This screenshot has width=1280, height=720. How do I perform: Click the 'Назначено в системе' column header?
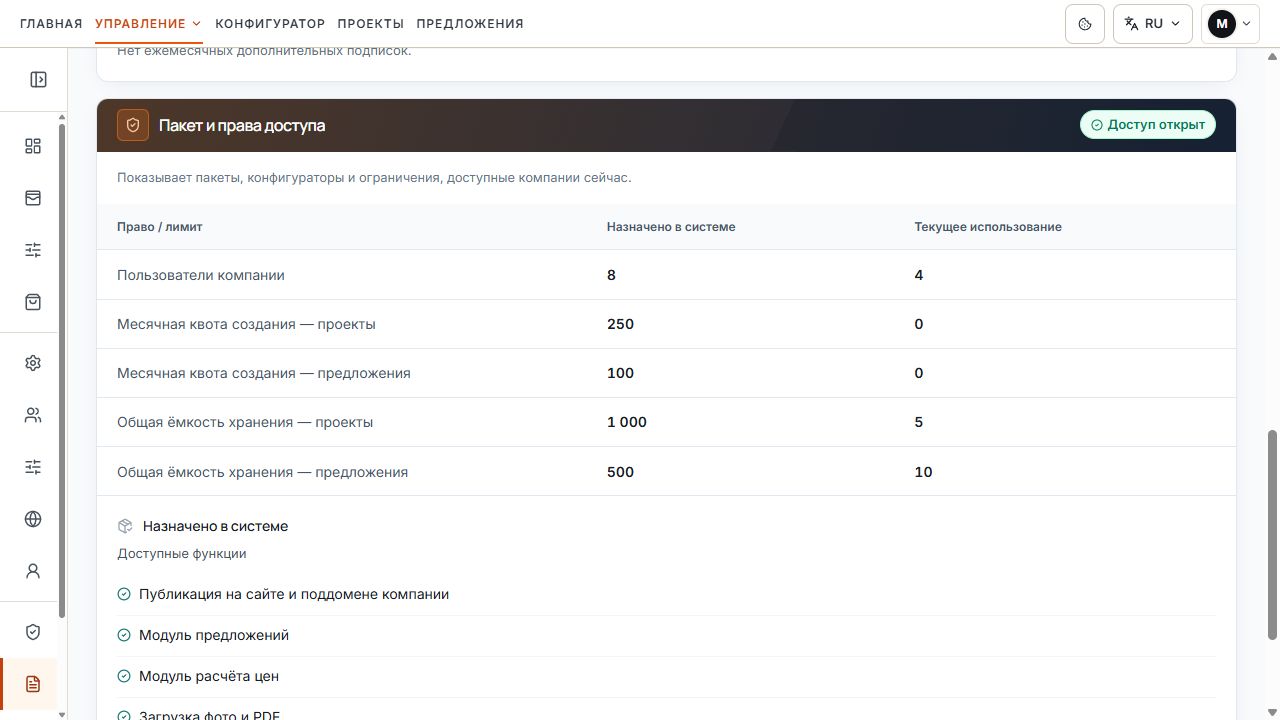pyautogui.click(x=671, y=227)
